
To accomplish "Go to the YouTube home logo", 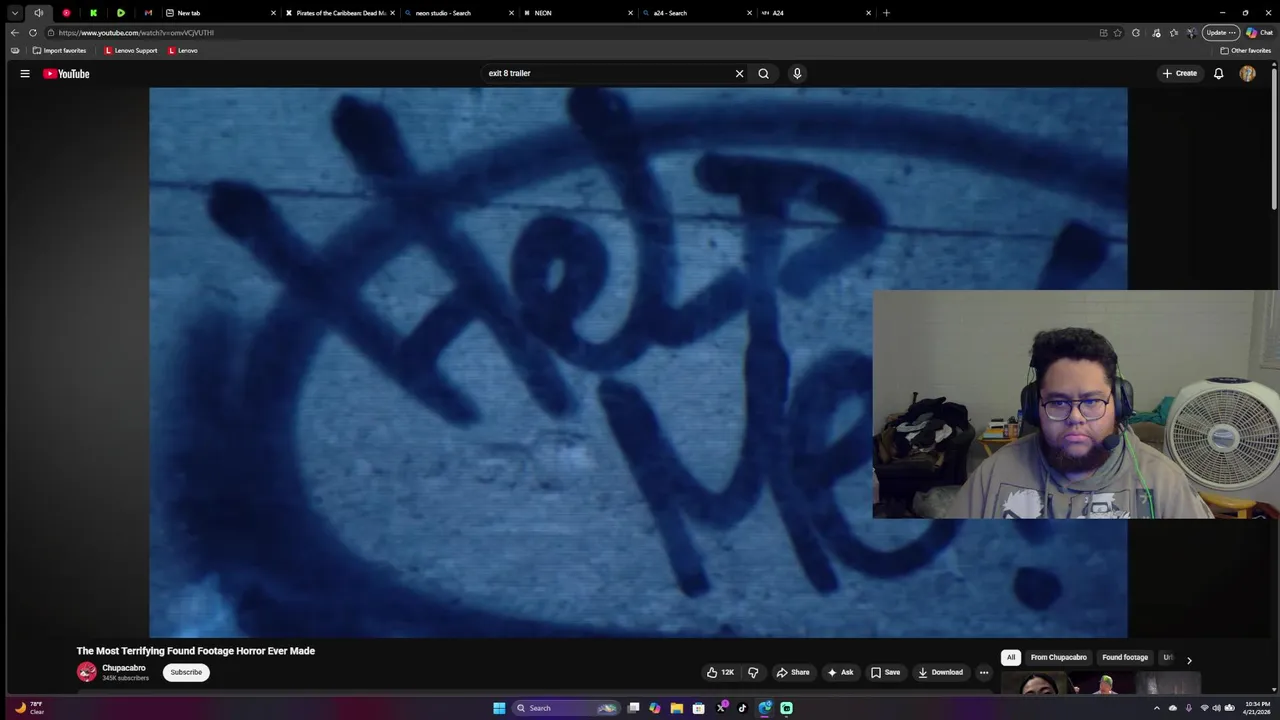I will (66, 73).
